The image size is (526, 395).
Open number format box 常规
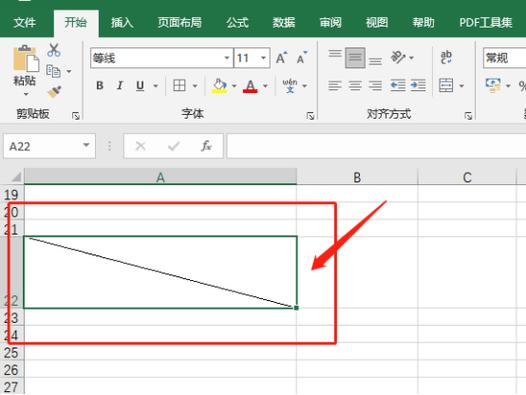tap(505, 58)
